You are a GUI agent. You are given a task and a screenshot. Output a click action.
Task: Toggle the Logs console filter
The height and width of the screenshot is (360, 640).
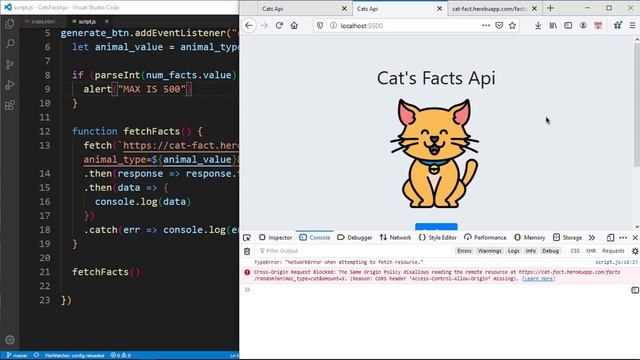pos(513,251)
